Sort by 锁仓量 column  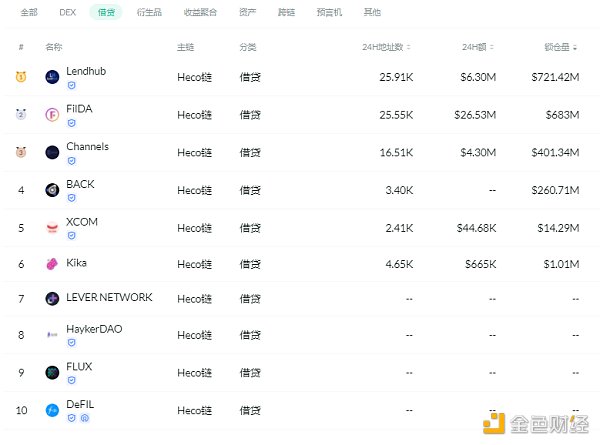click(x=559, y=47)
